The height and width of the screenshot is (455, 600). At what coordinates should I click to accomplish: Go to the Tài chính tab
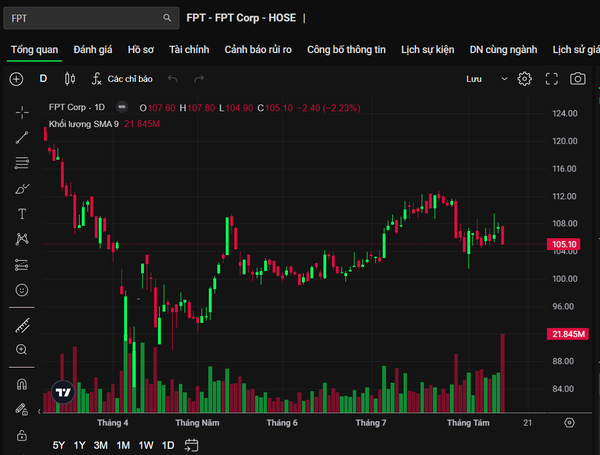pos(189,50)
